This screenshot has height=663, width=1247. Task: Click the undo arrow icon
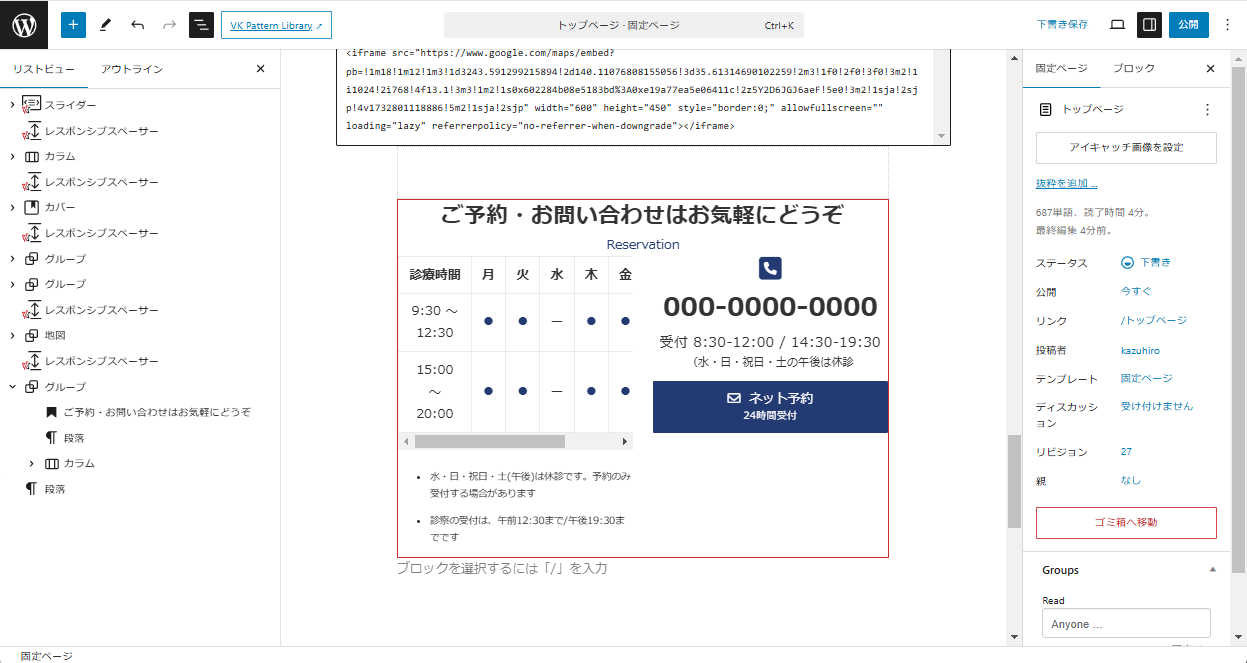138,25
